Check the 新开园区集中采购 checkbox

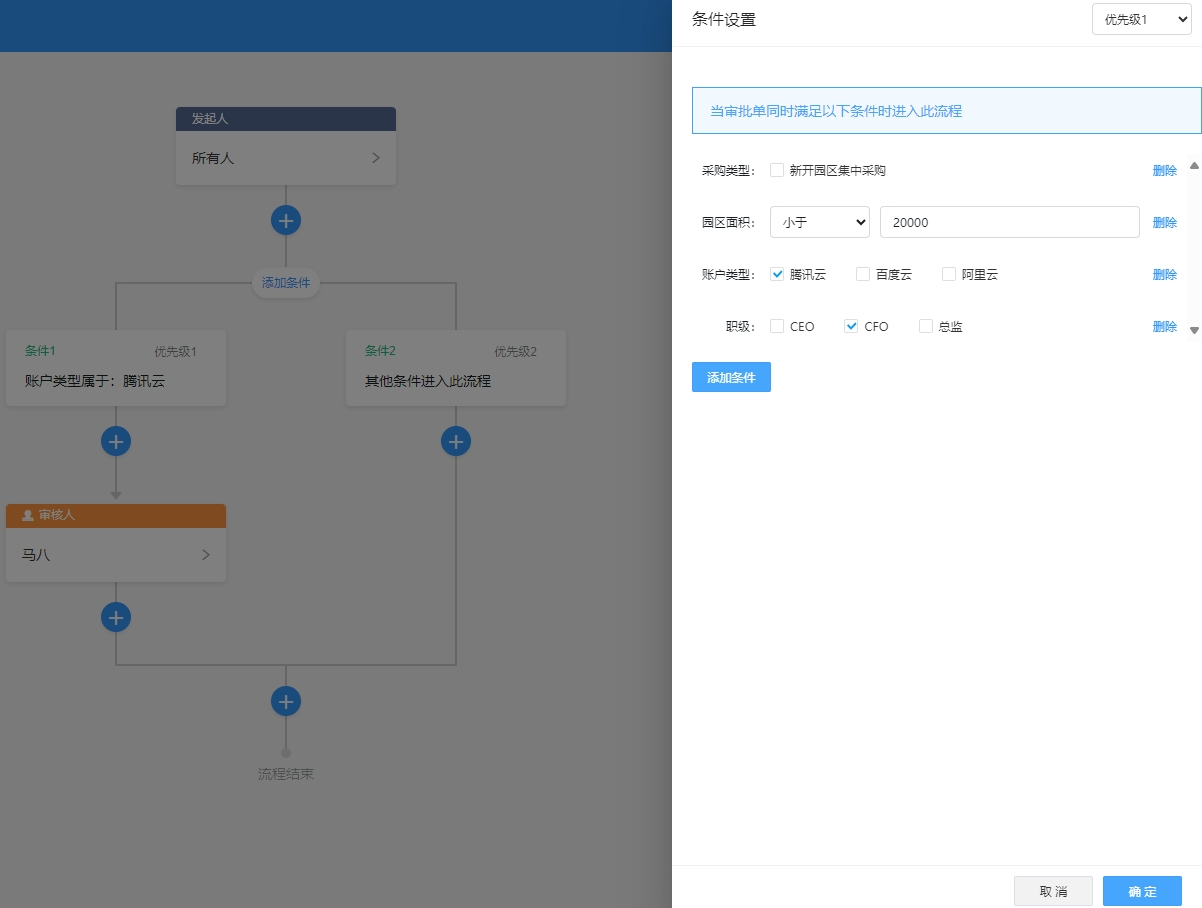777,170
